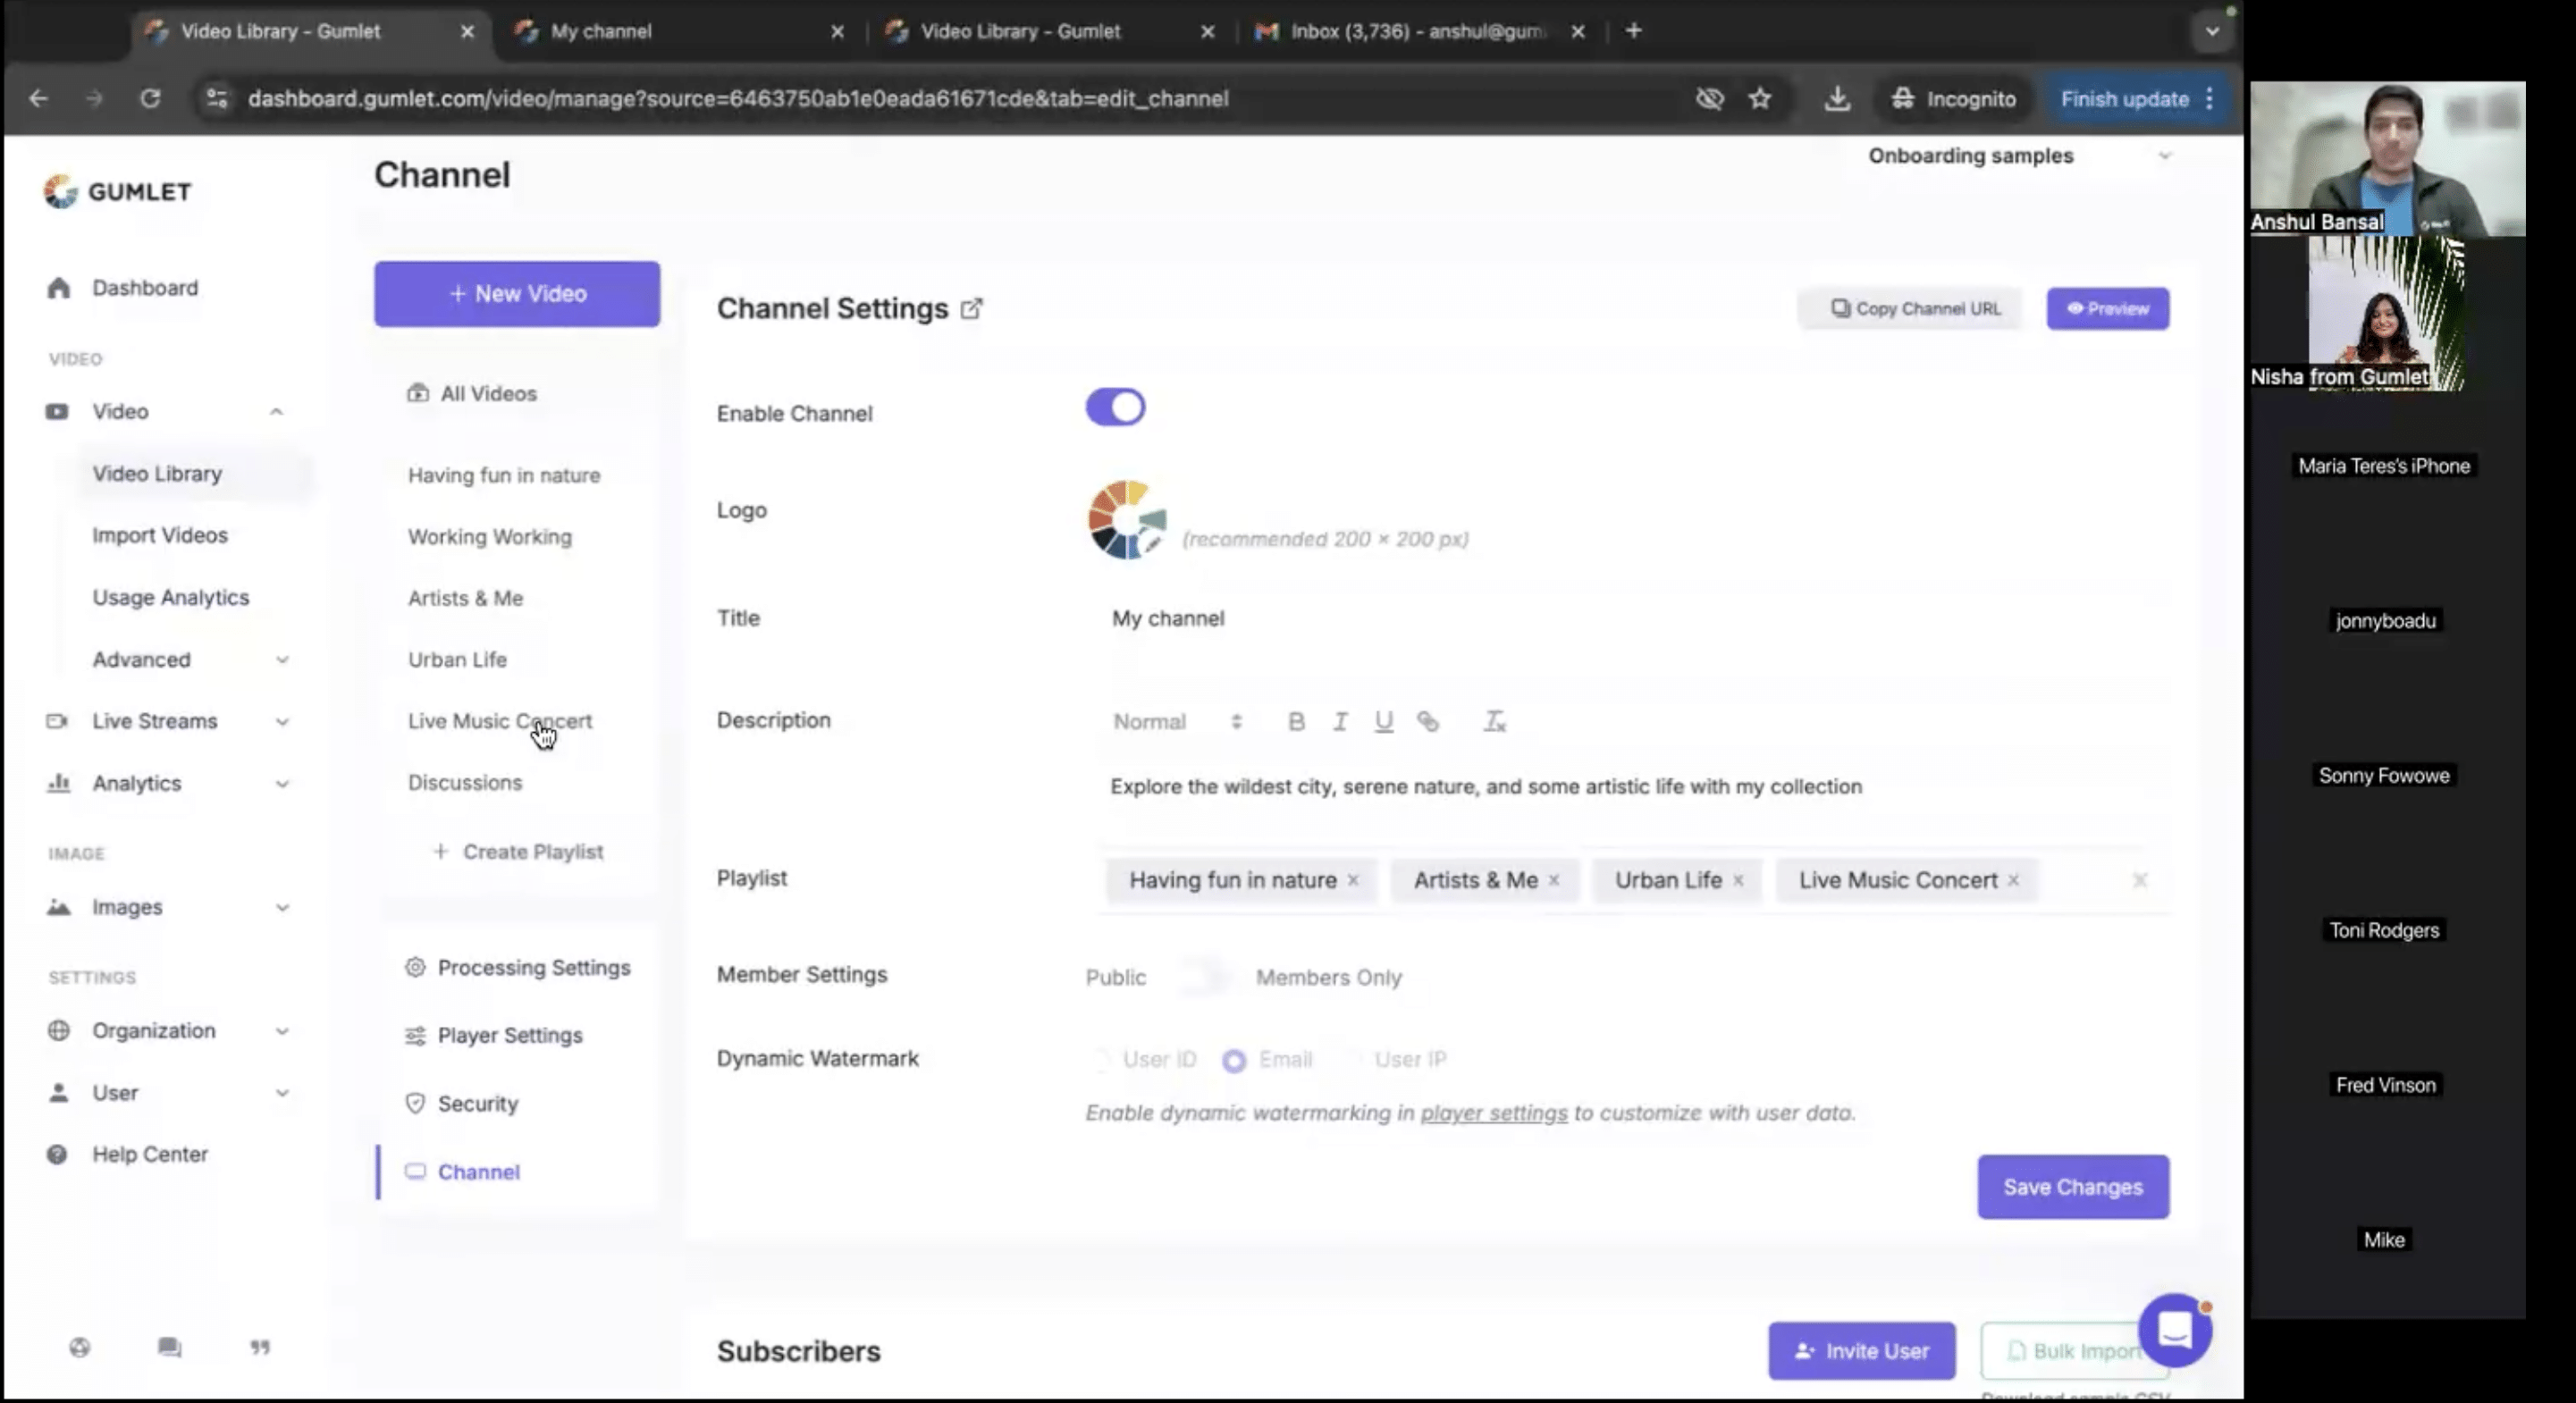The width and height of the screenshot is (2576, 1403).
Task: Open the chat support bubble
Action: [x=2174, y=1330]
